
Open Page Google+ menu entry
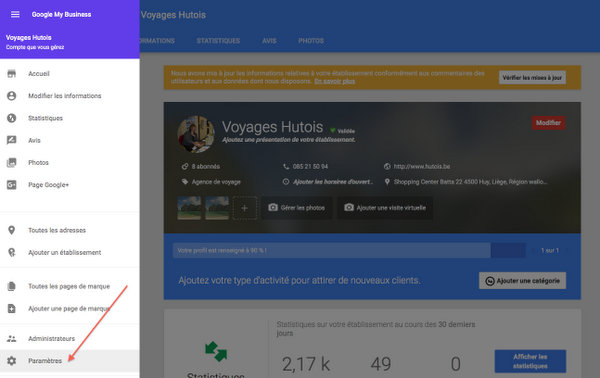[x=70, y=185]
